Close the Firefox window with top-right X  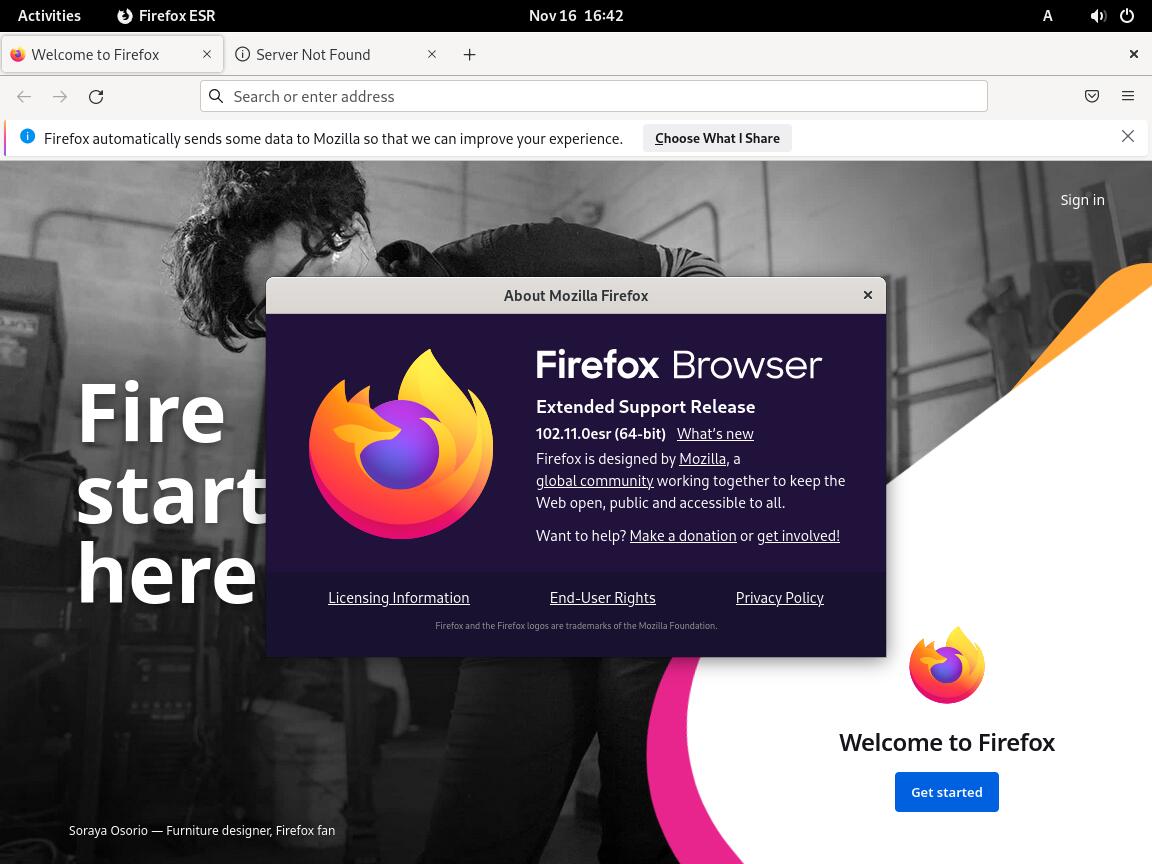tap(1134, 54)
